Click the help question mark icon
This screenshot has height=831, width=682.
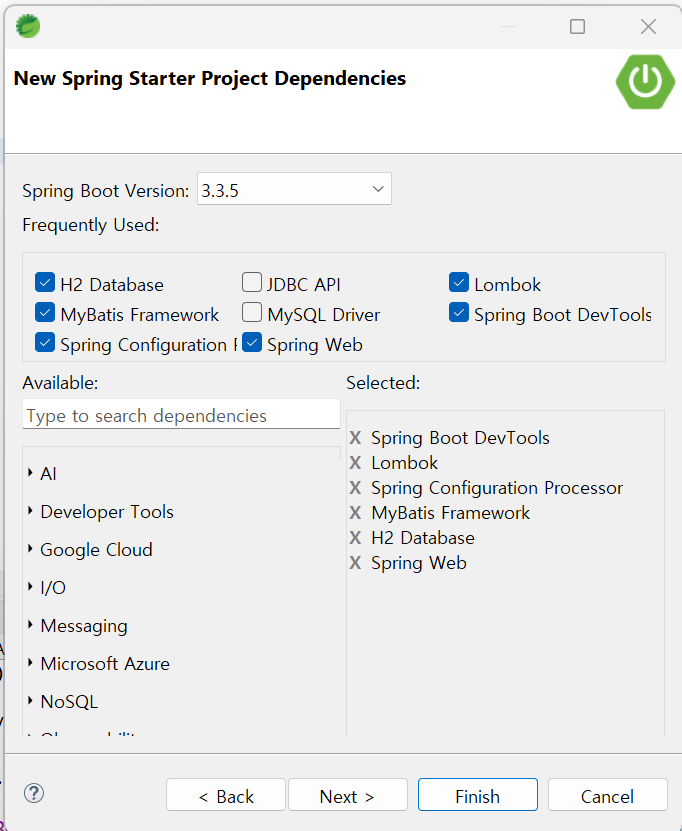click(34, 794)
